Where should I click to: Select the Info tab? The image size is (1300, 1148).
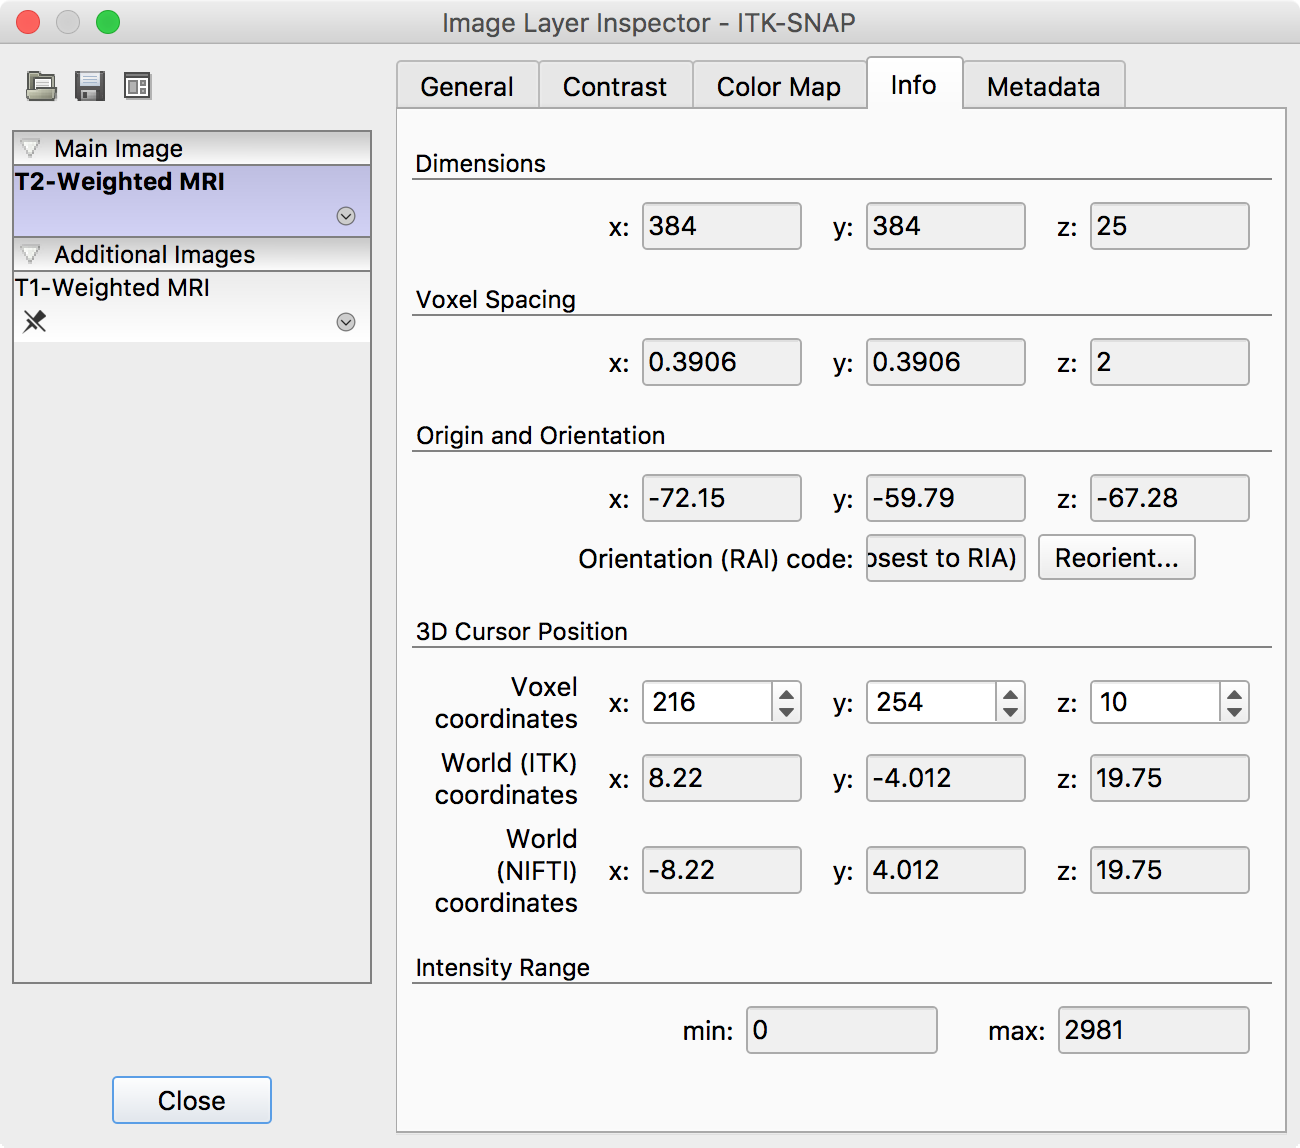[x=914, y=84]
